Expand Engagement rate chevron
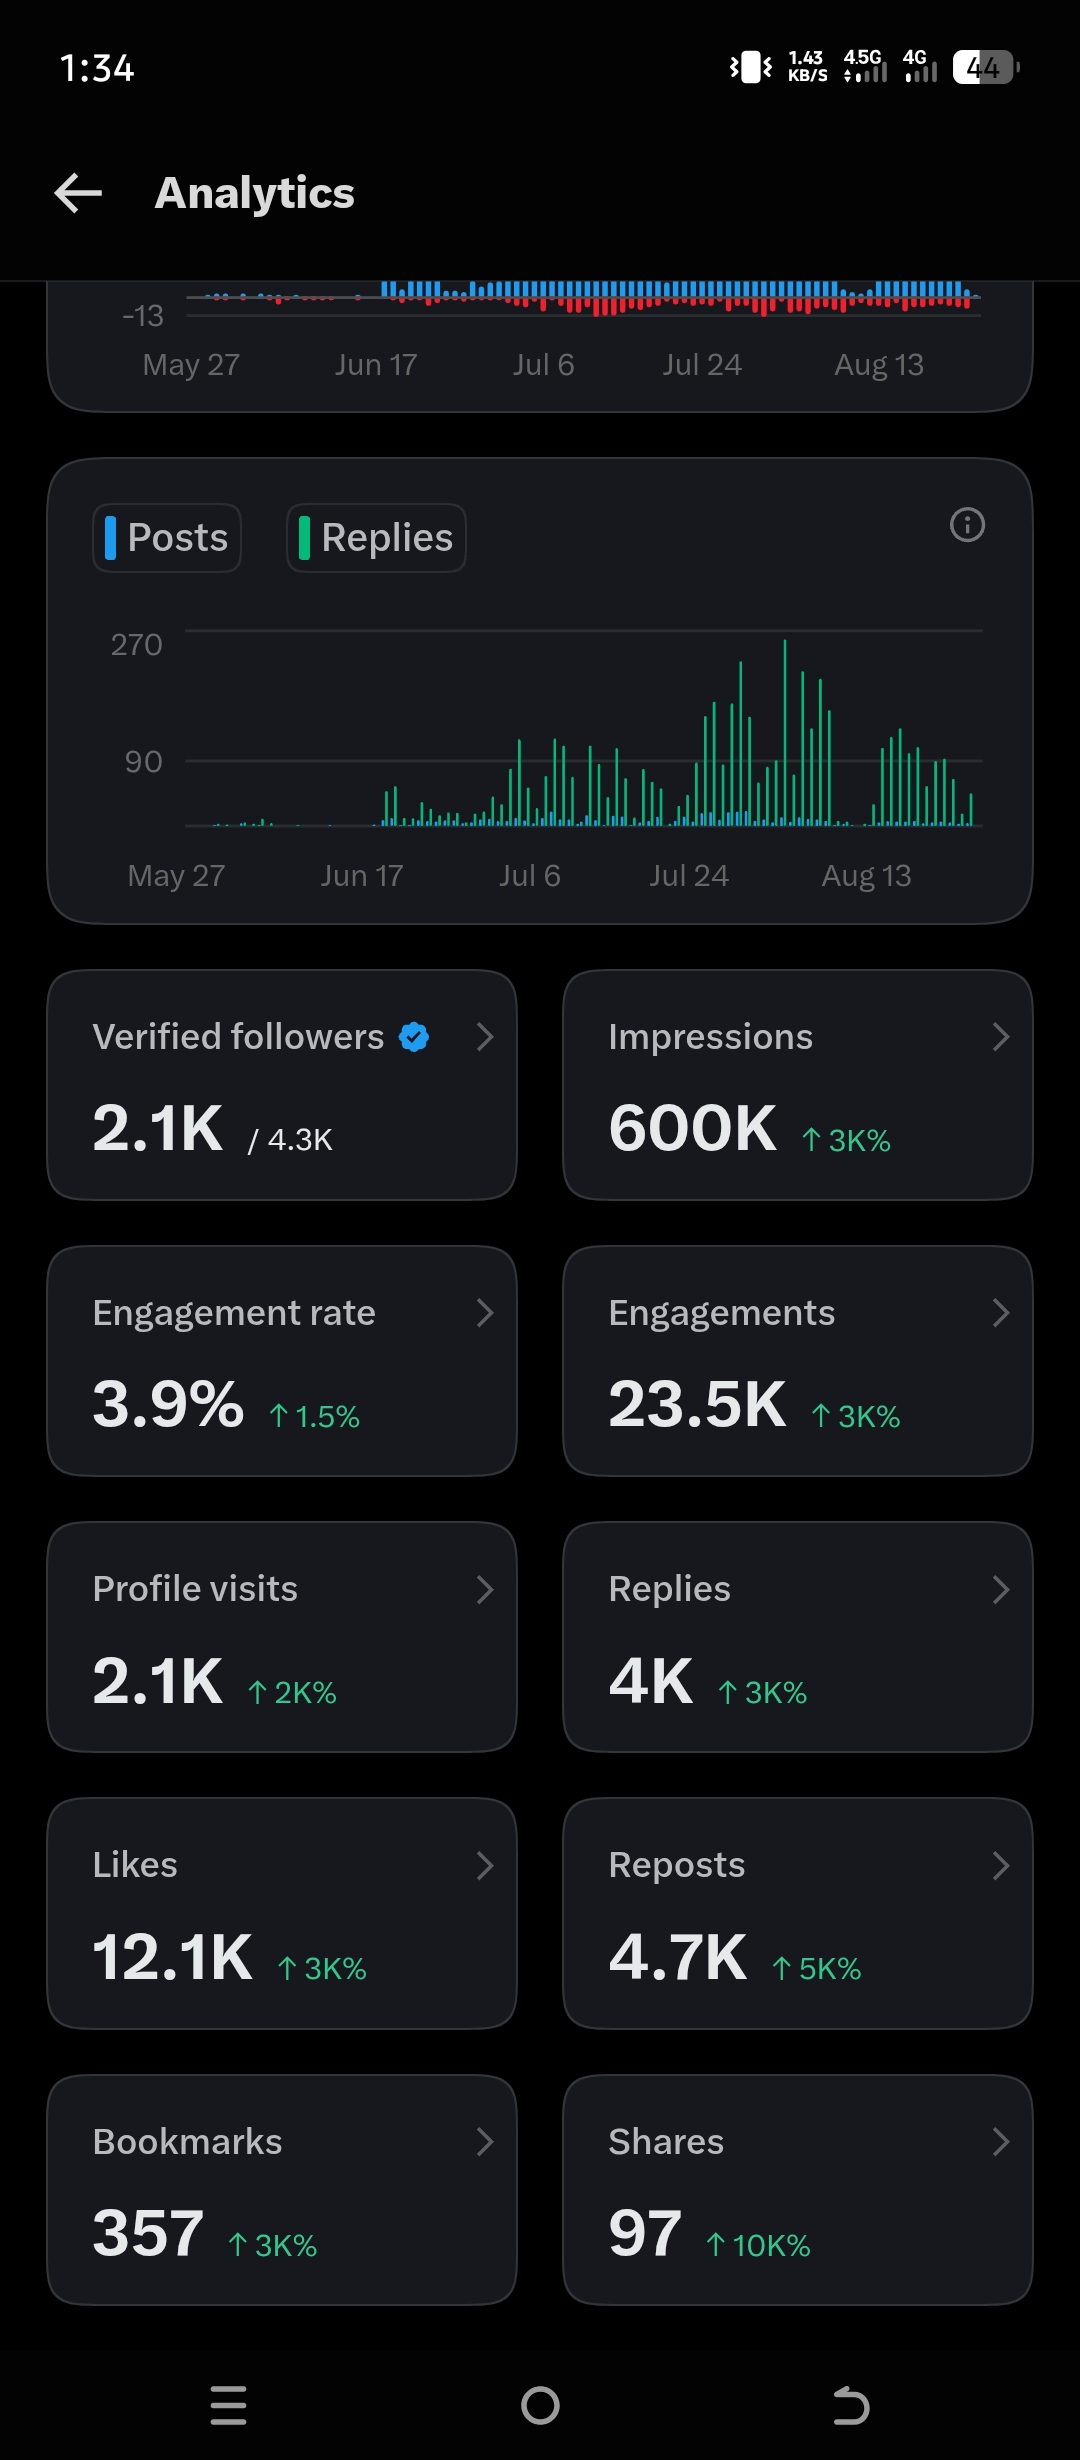The width and height of the screenshot is (1080, 2460). 485,1313
